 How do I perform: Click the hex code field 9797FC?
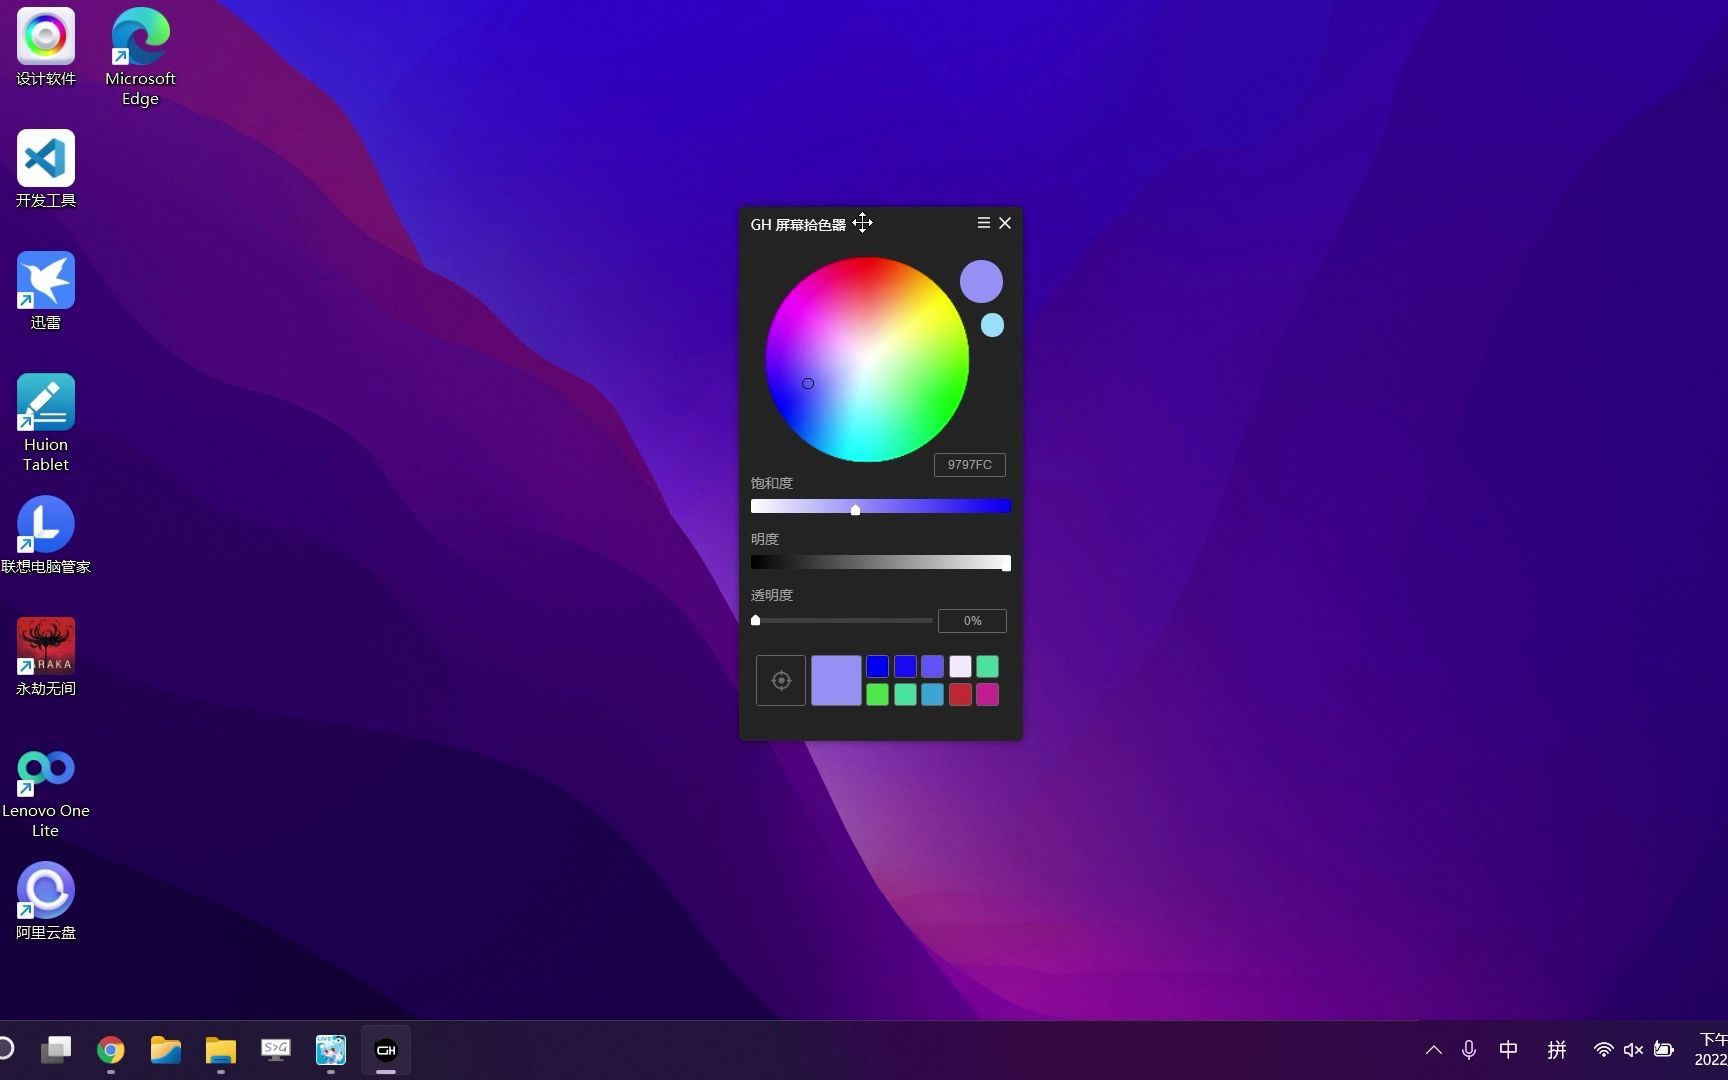970,465
